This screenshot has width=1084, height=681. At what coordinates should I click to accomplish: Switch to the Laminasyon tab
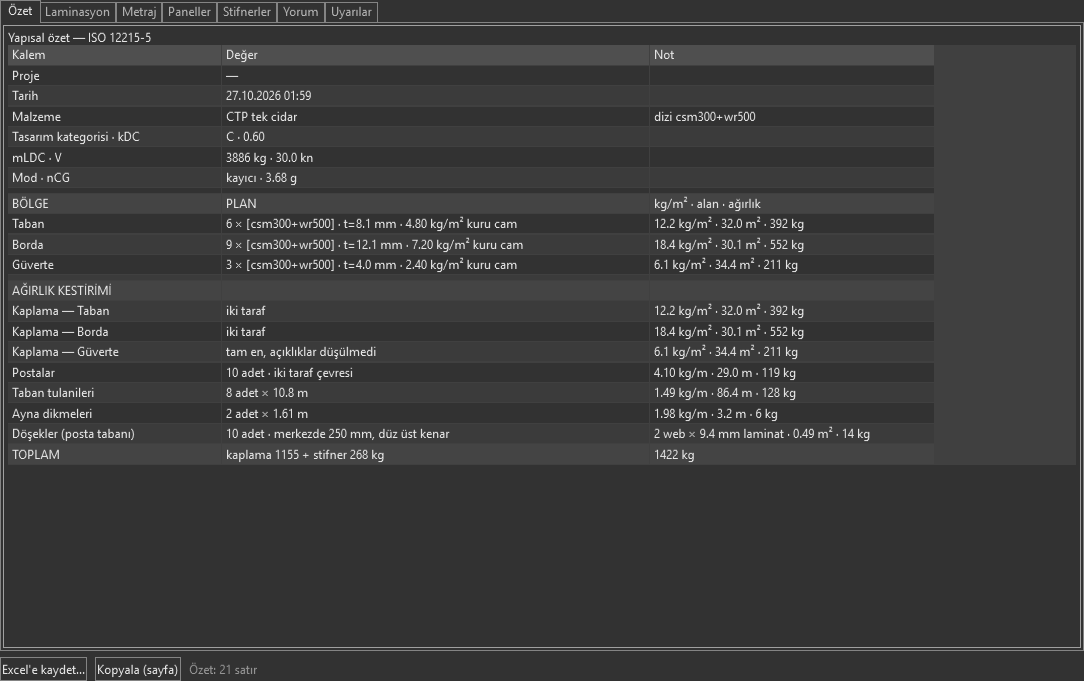(x=77, y=12)
